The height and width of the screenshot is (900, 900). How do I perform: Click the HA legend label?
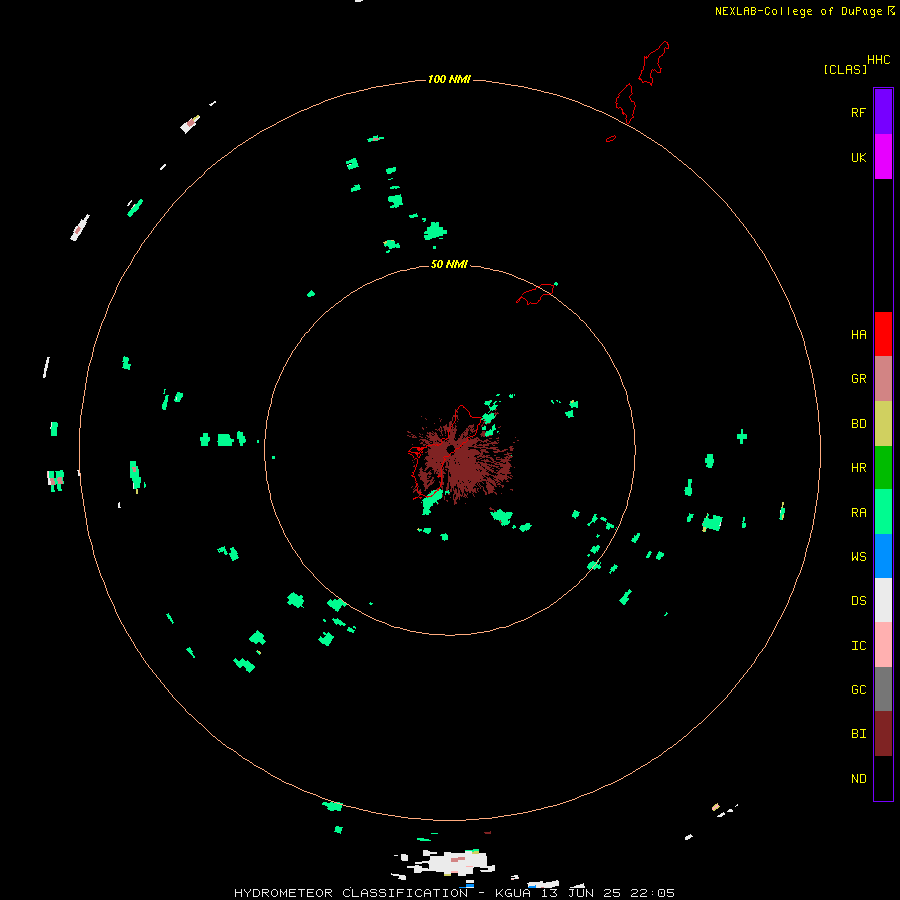(x=858, y=335)
